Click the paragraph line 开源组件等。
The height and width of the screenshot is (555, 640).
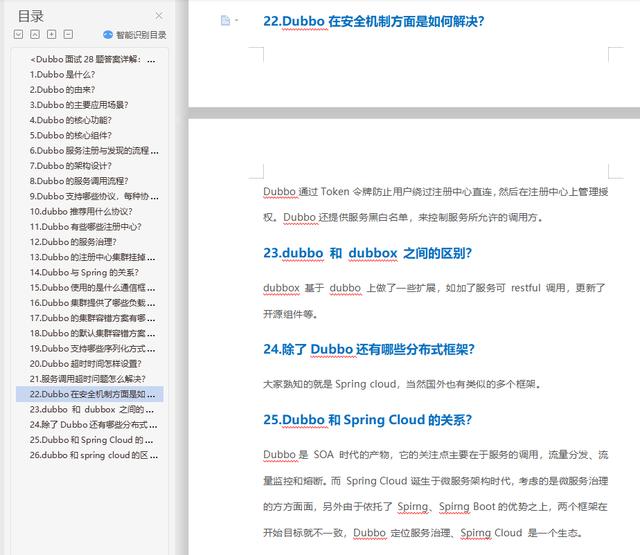point(290,314)
